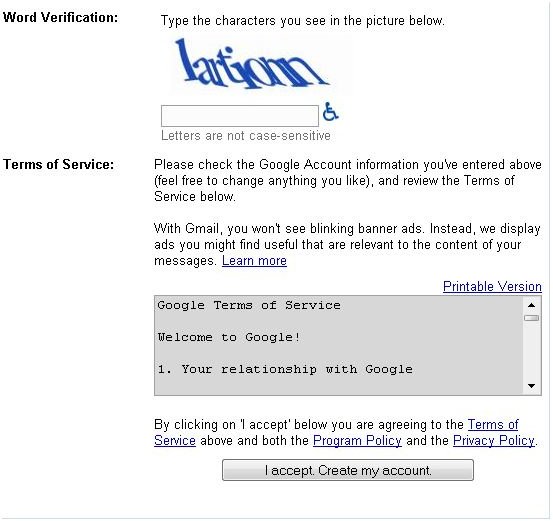553x521 pixels.
Task: Click the bold 'Terms of Service:' label
Action: 59,164
